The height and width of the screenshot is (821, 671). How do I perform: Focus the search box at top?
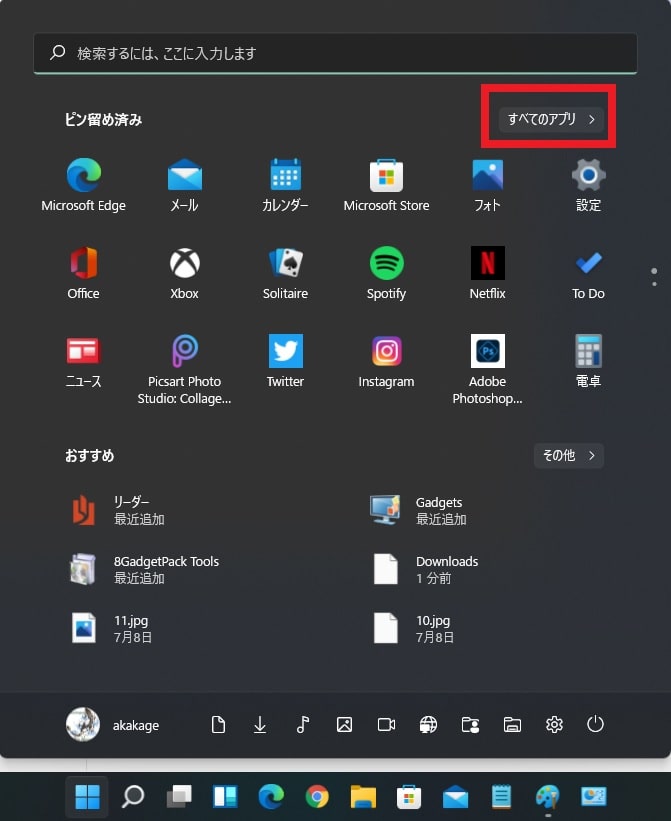click(x=336, y=53)
